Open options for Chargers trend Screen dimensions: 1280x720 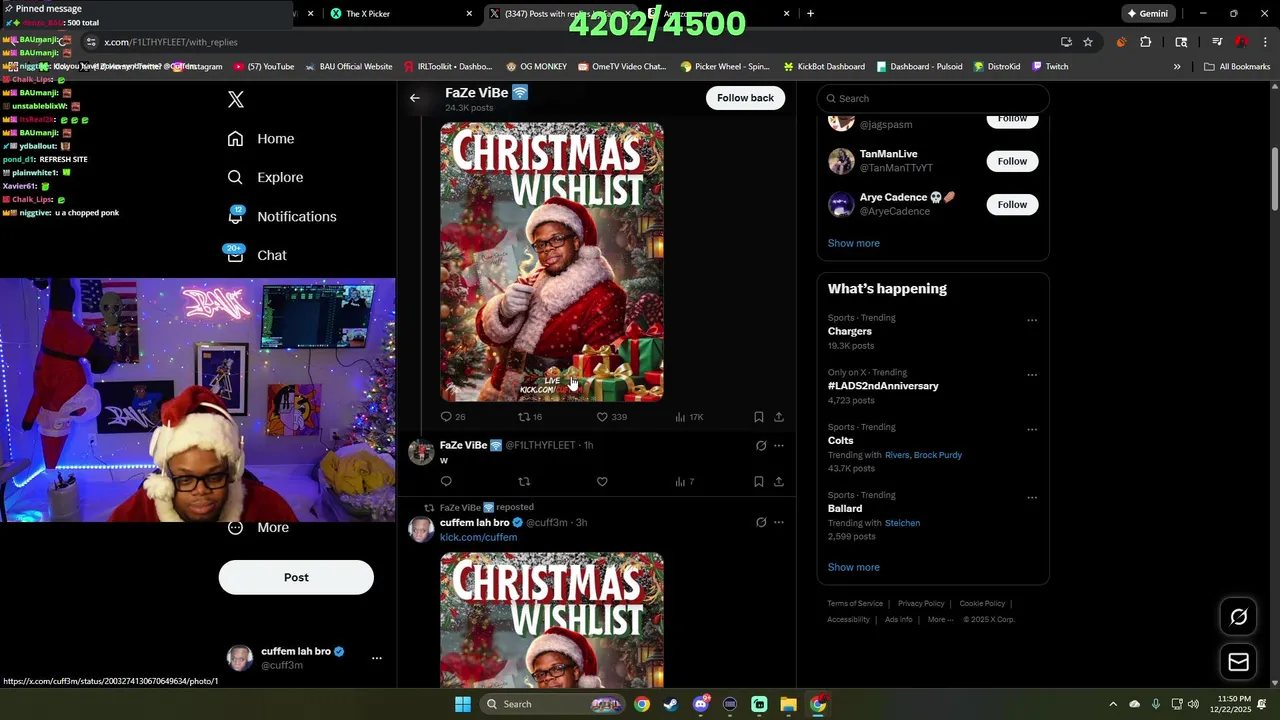[x=1032, y=321]
